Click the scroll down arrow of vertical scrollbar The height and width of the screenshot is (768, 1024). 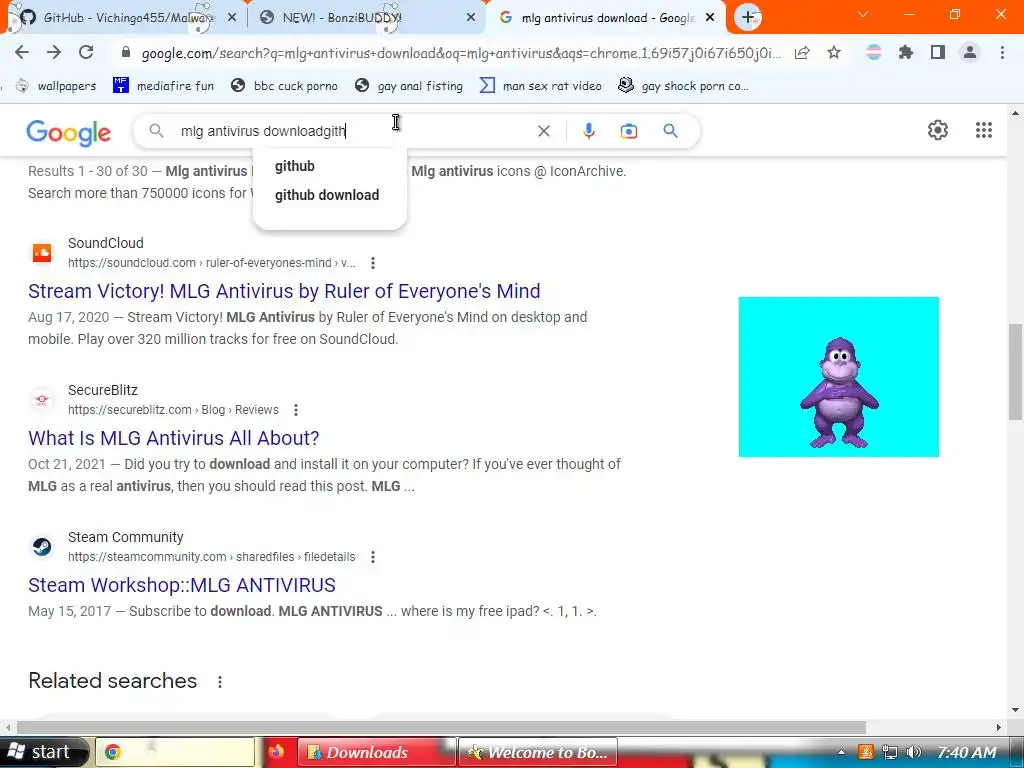(x=1016, y=710)
